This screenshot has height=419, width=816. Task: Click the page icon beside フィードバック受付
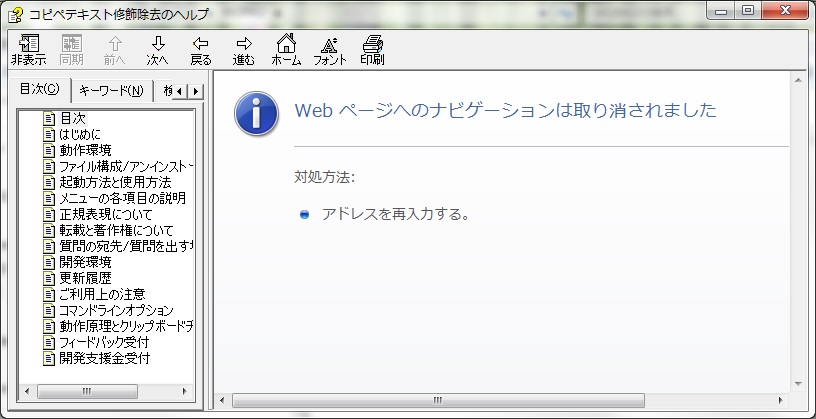[49, 342]
